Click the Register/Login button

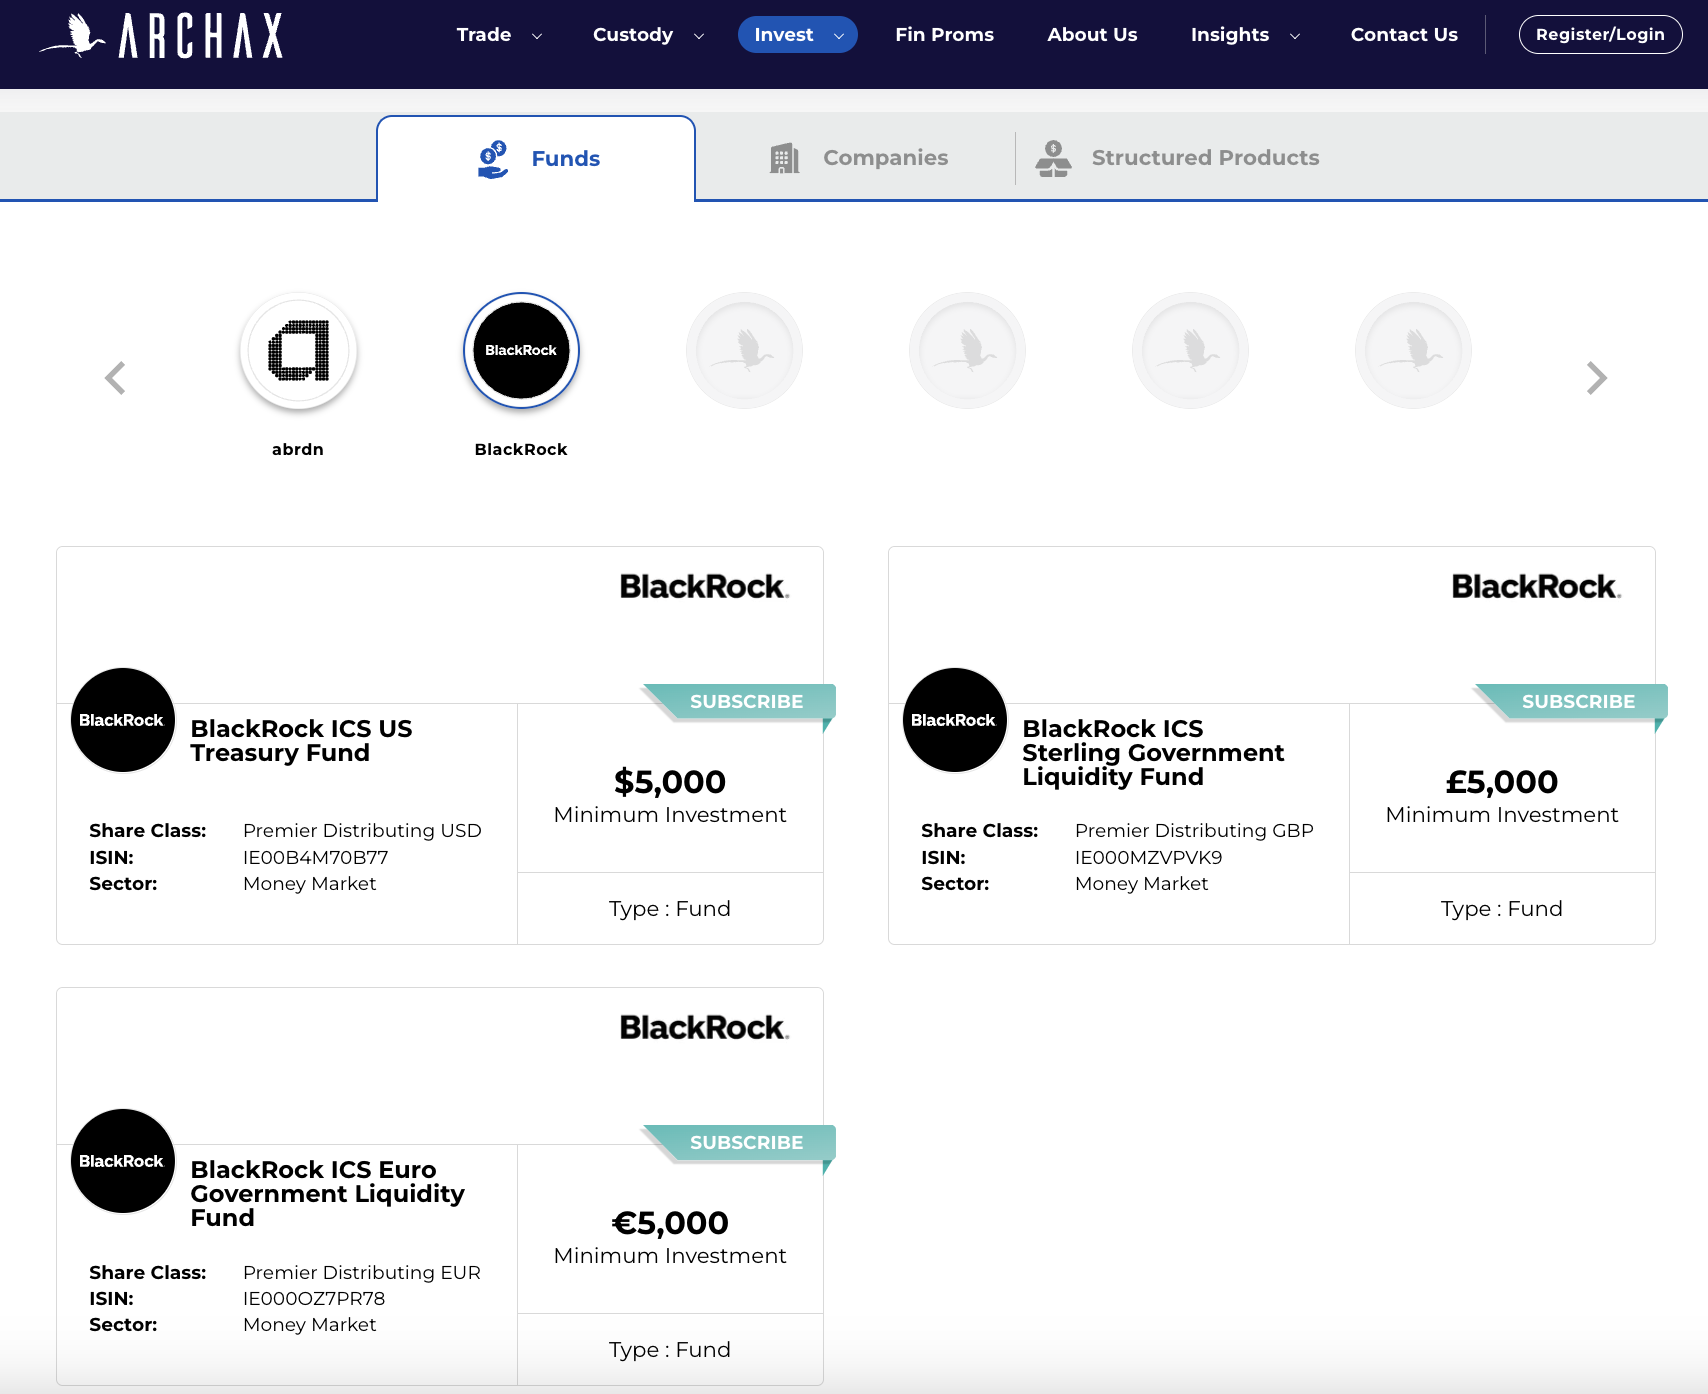tap(1600, 35)
